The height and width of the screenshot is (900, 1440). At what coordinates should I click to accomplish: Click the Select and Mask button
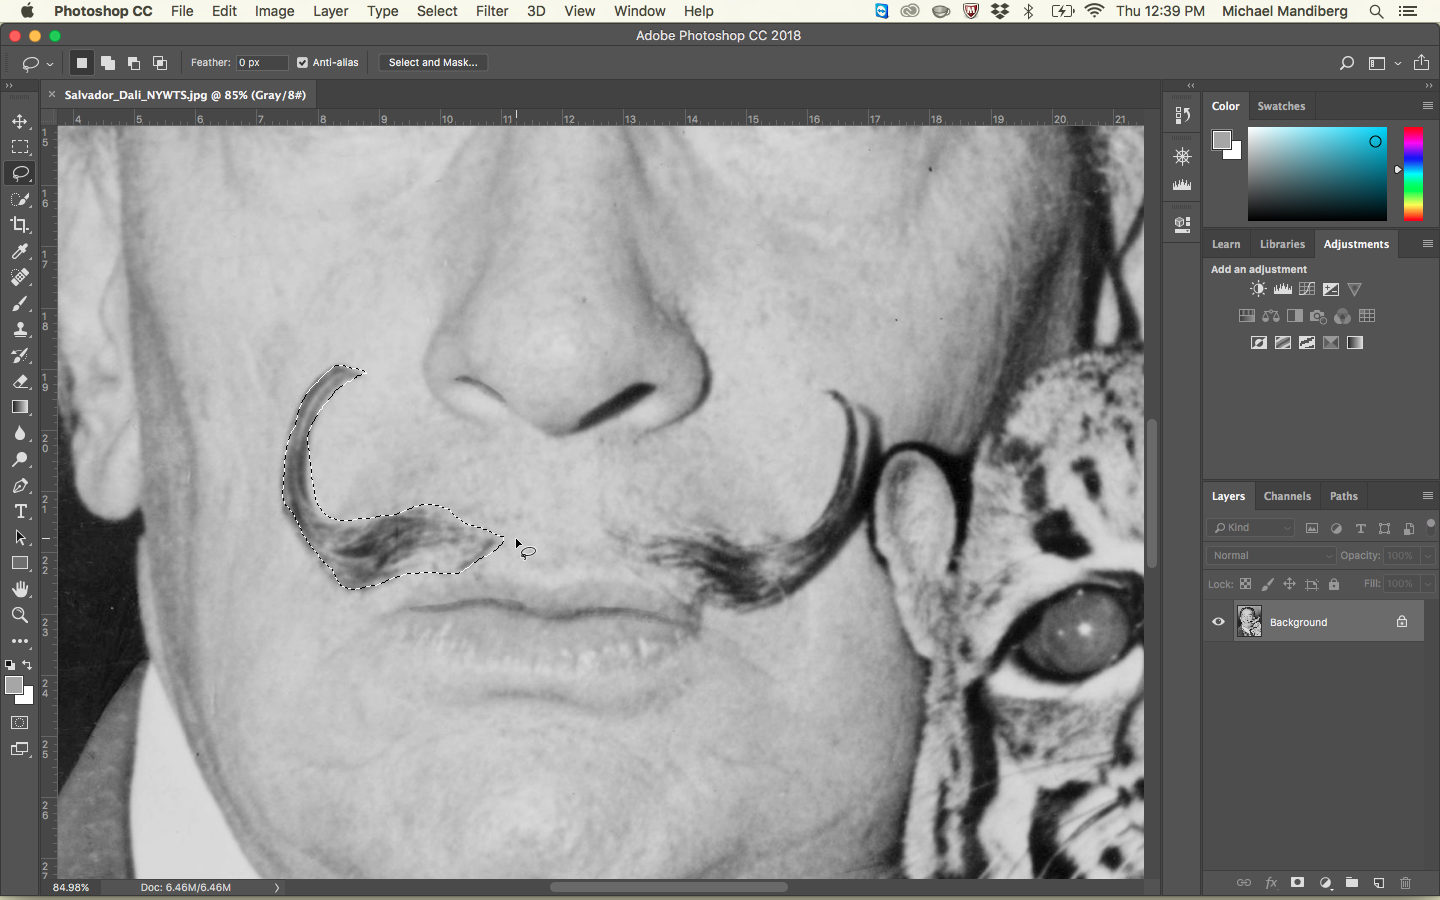pyautogui.click(x=433, y=63)
